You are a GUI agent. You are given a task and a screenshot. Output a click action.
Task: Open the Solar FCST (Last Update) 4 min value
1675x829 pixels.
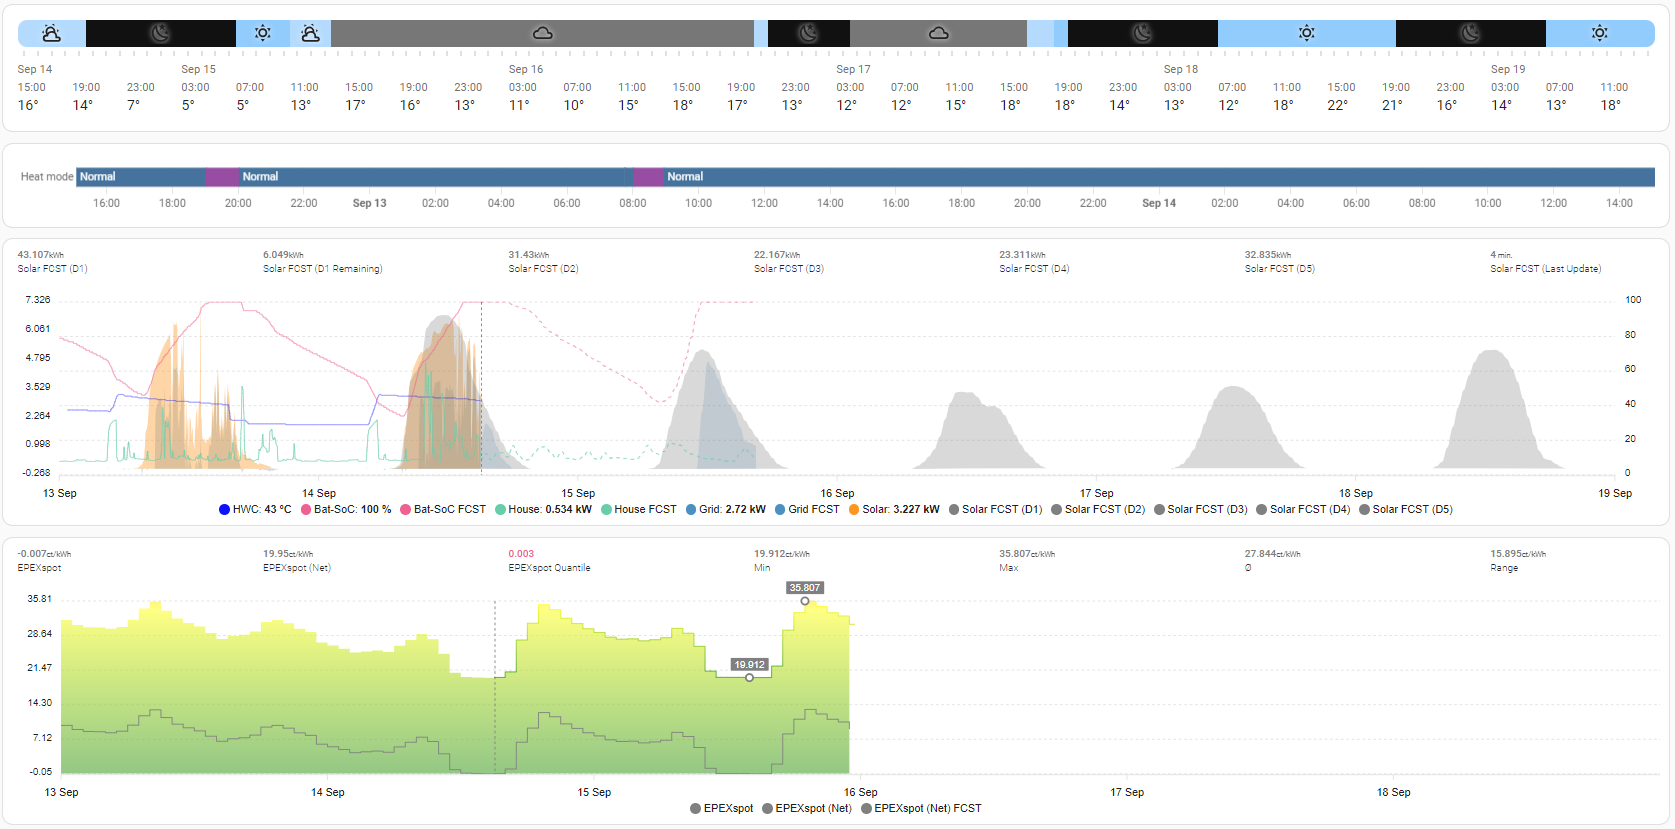(1501, 255)
